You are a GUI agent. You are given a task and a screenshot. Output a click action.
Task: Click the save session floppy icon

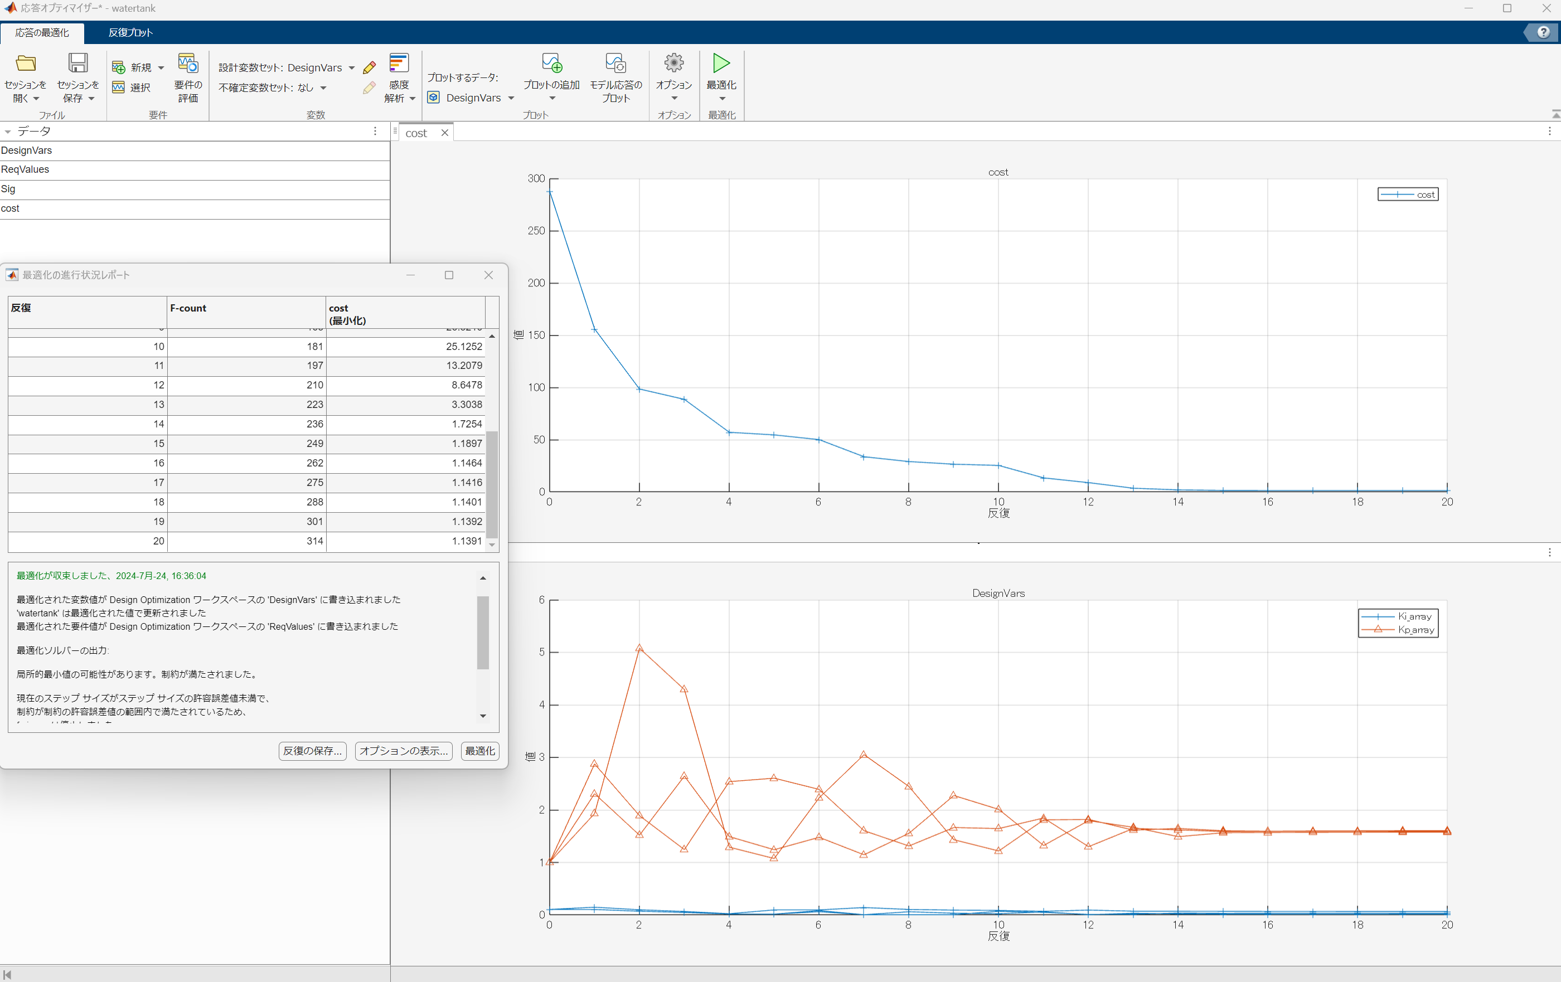point(78,64)
